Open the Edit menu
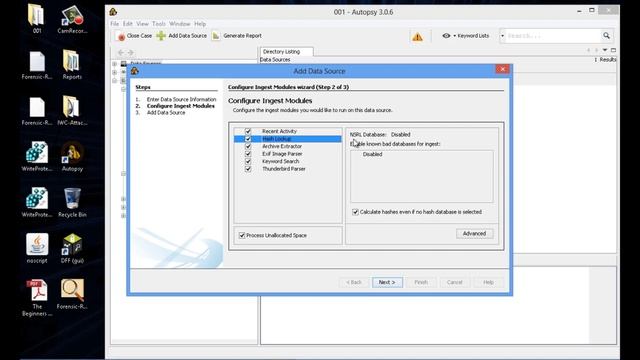This screenshot has height=360, width=640. (128, 24)
